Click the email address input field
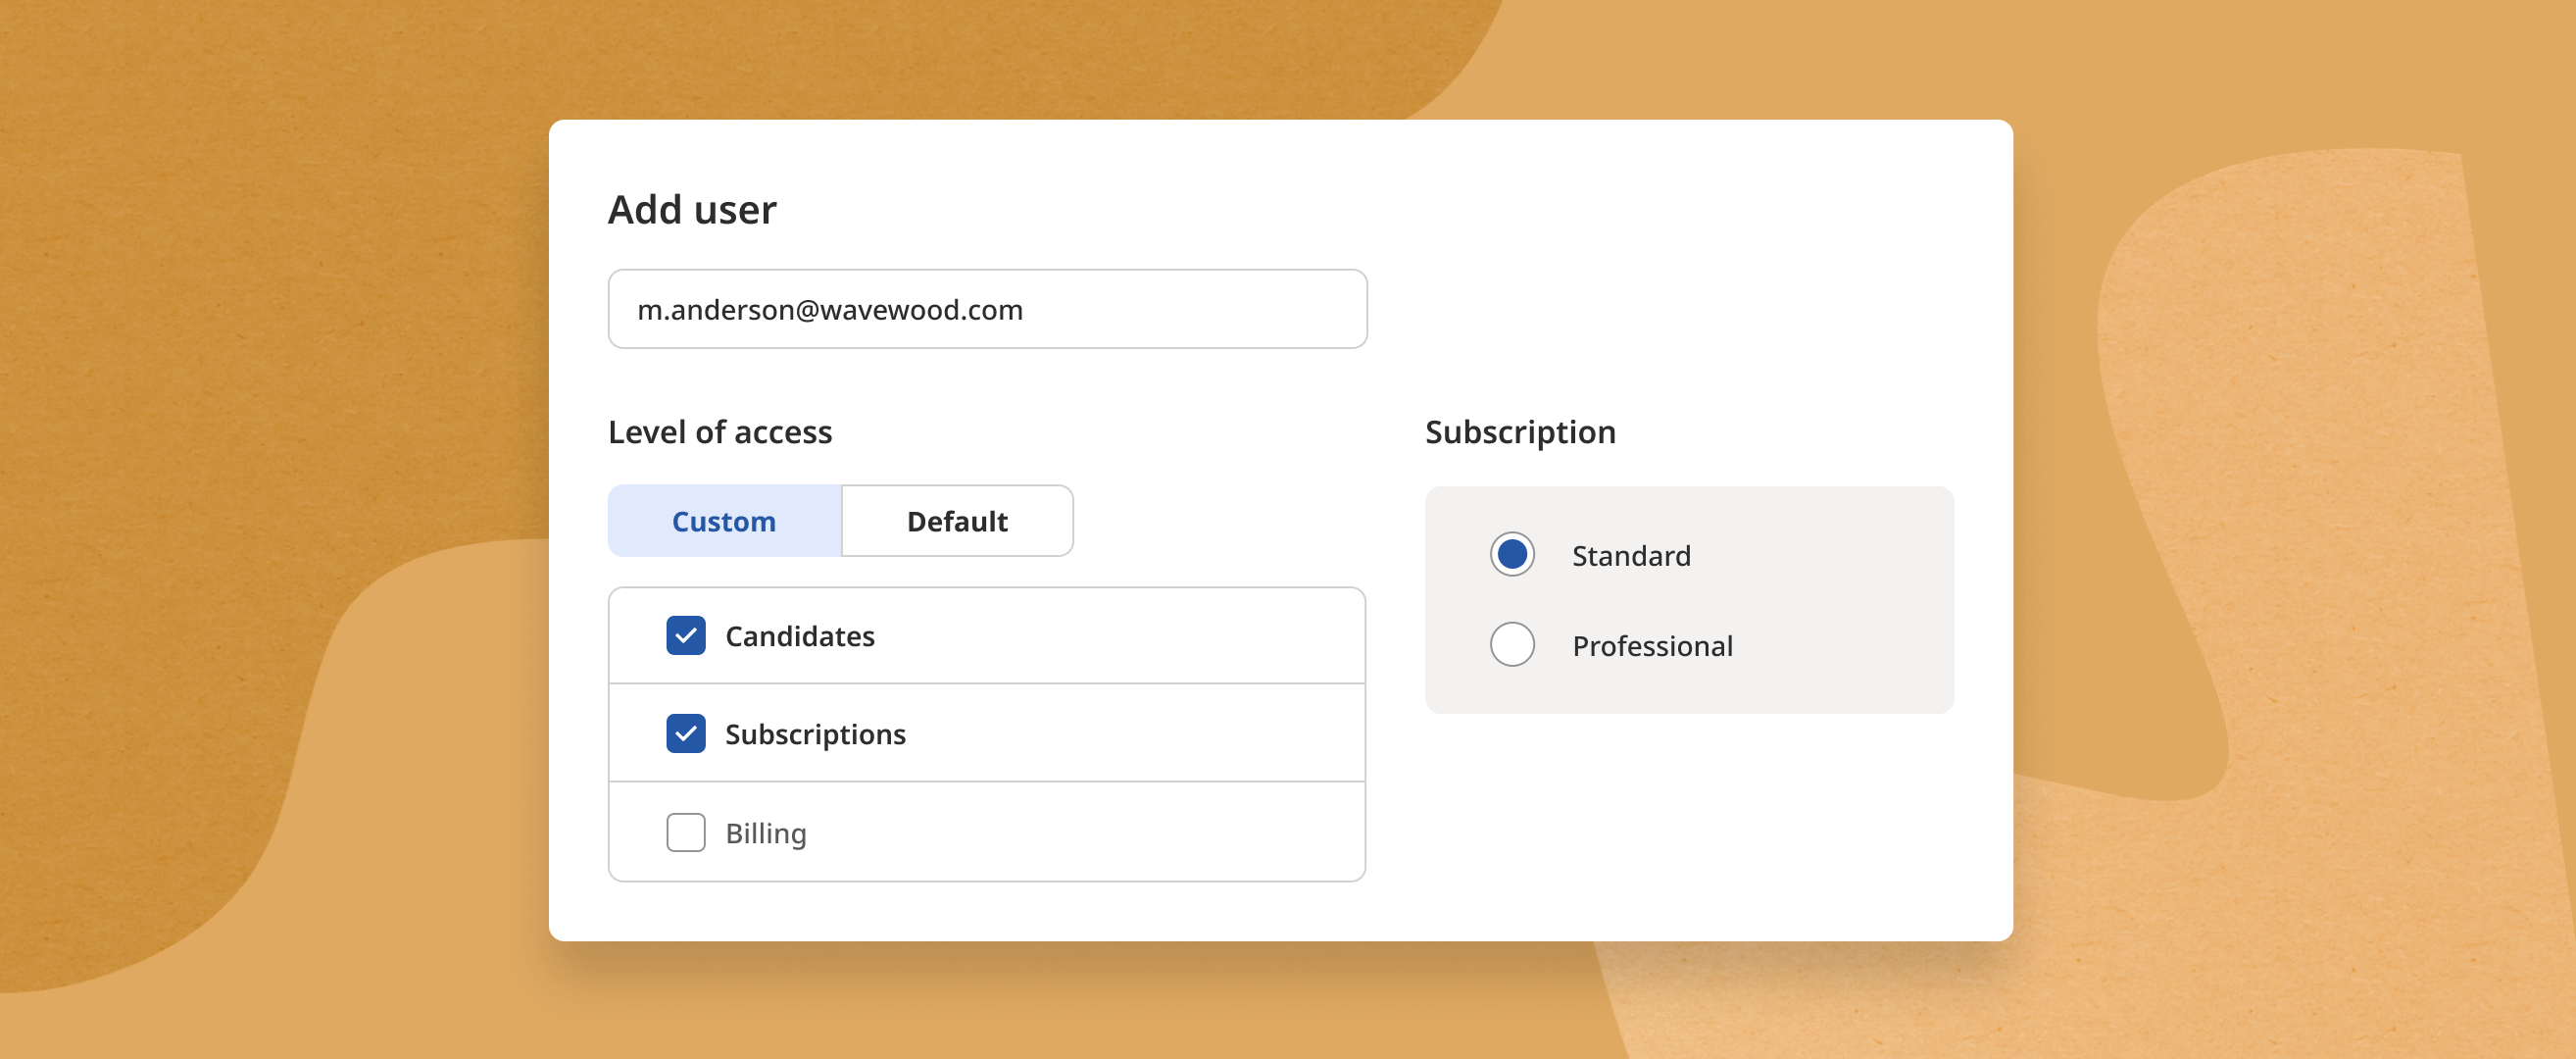Viewport: 2576px width, 1059px height. [x=987, y=309]
